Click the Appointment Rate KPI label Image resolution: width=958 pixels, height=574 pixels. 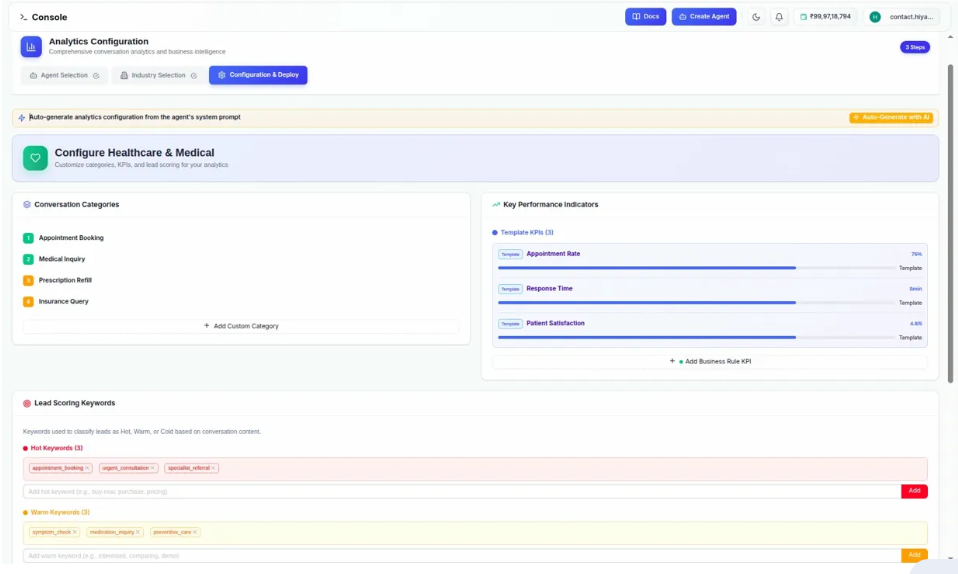[x=553, y=254]
